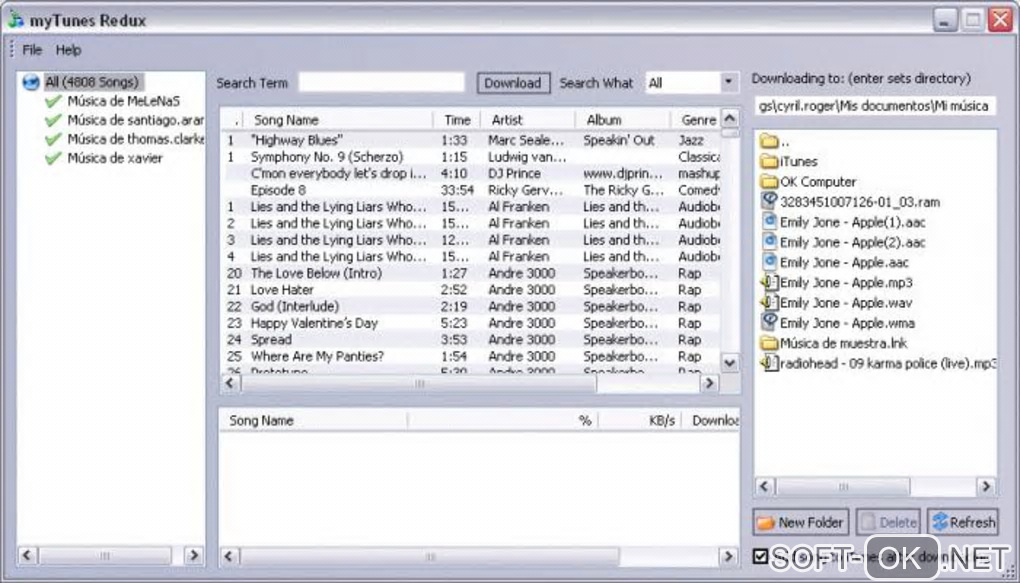Select the iTunes folder icon

pyautogui.click(x=770, y=161)
